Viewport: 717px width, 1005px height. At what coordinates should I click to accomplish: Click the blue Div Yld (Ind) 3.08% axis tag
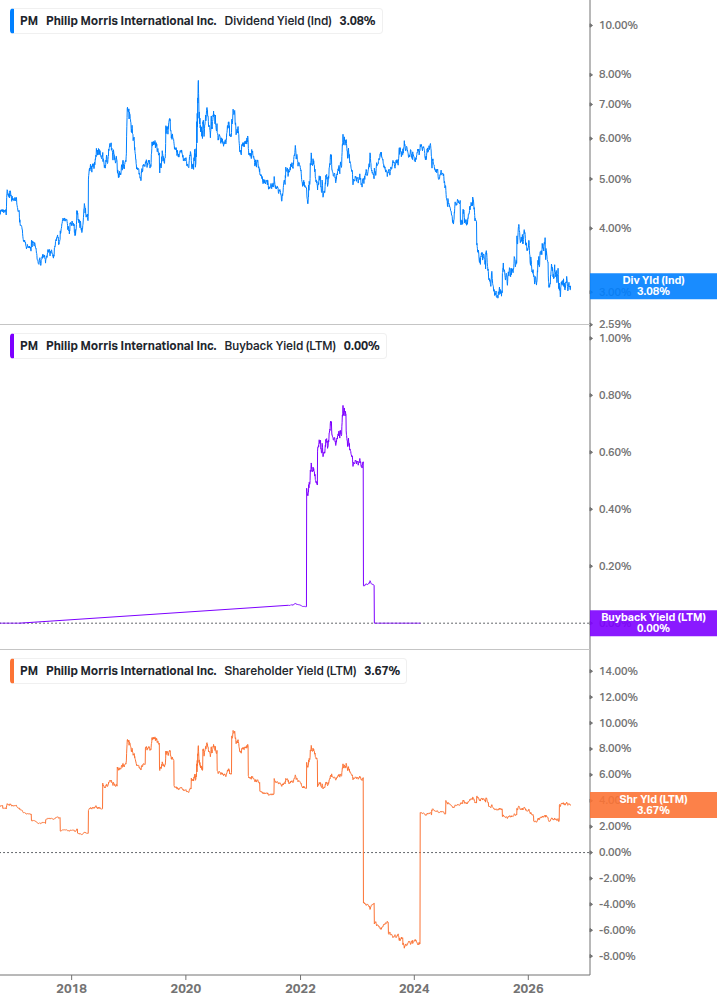pos(653,286)
